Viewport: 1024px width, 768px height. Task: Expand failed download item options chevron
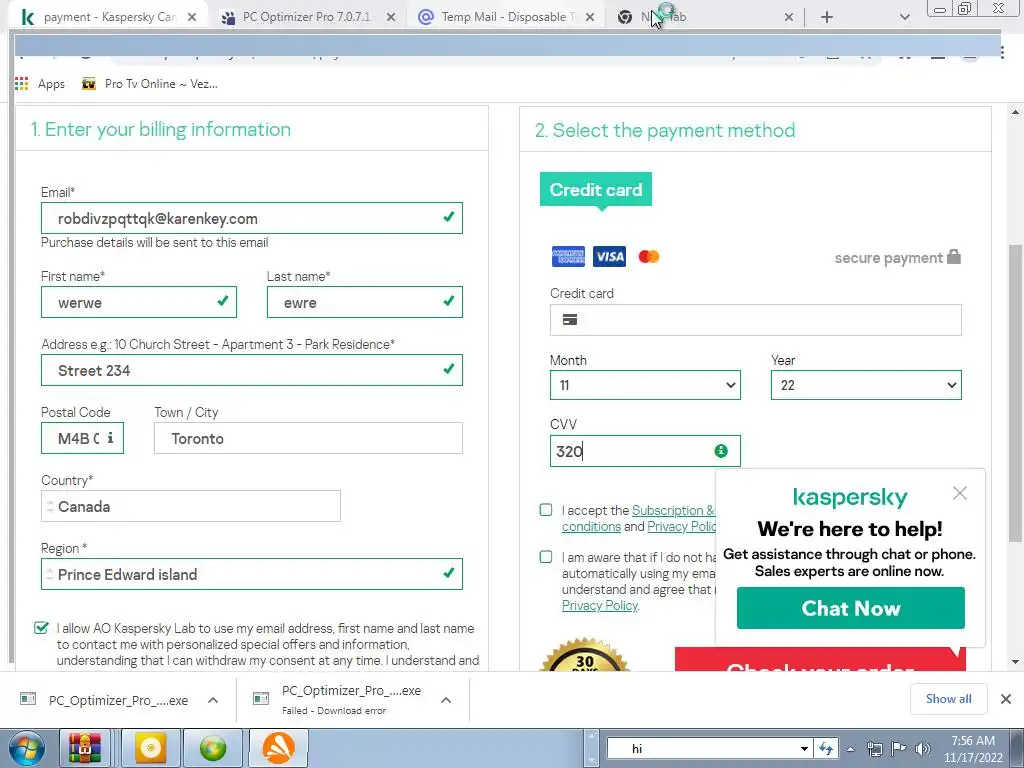click(446, 700)
